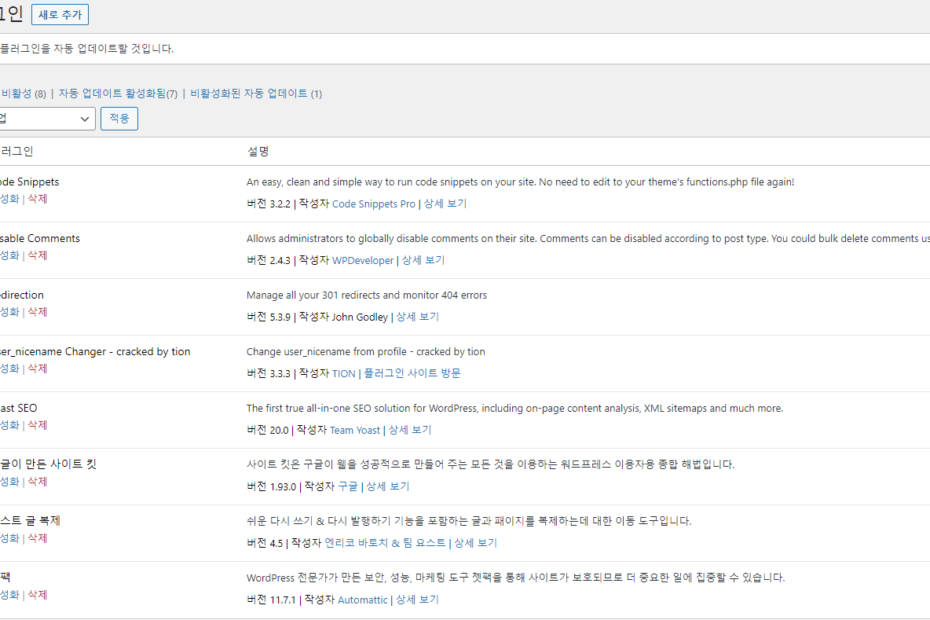The height and width of the screenshot is (620, 930).
Task: Activate the user_nicename Changer plugin
Action: point(9,368)
